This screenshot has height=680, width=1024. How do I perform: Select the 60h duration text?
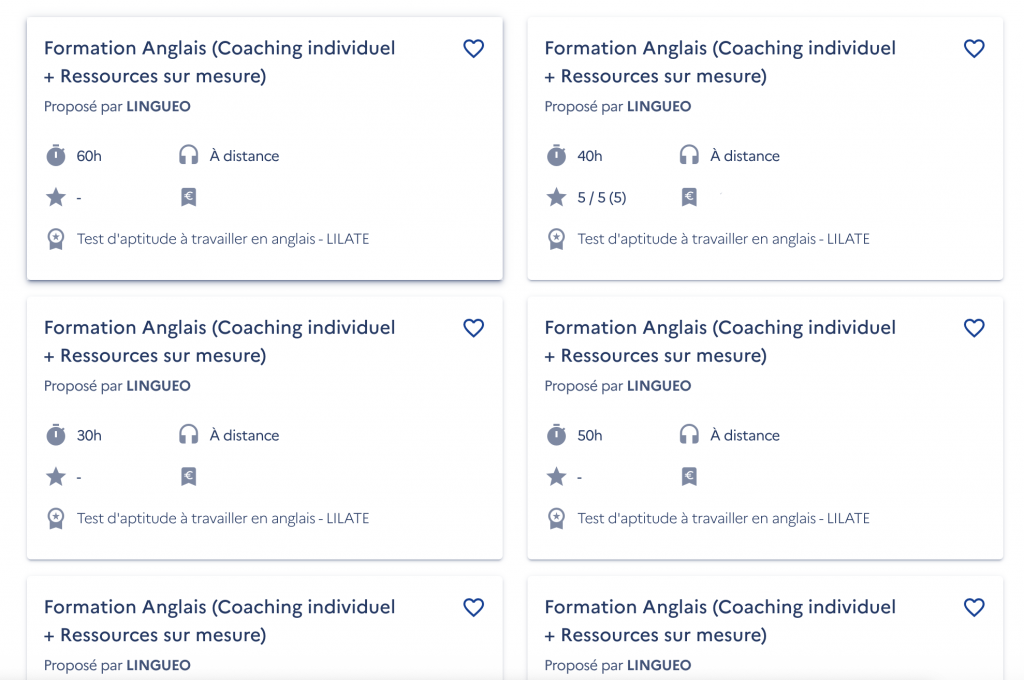coord(89,156)
